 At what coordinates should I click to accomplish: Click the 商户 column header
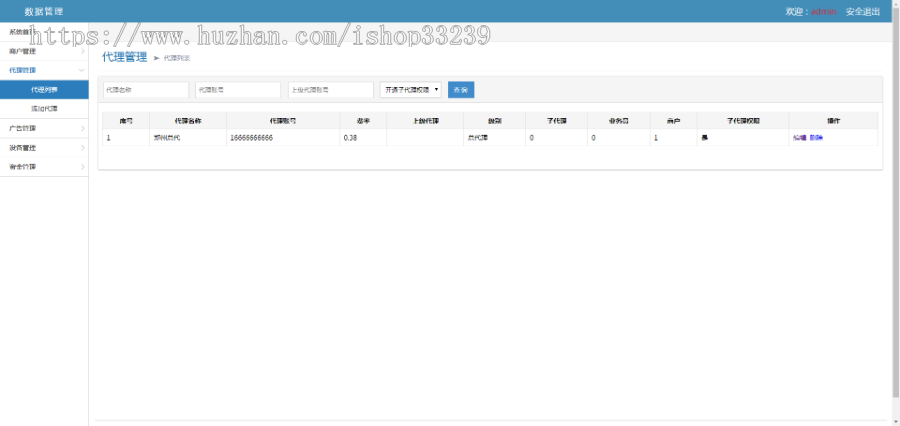(x=673, y=121)
